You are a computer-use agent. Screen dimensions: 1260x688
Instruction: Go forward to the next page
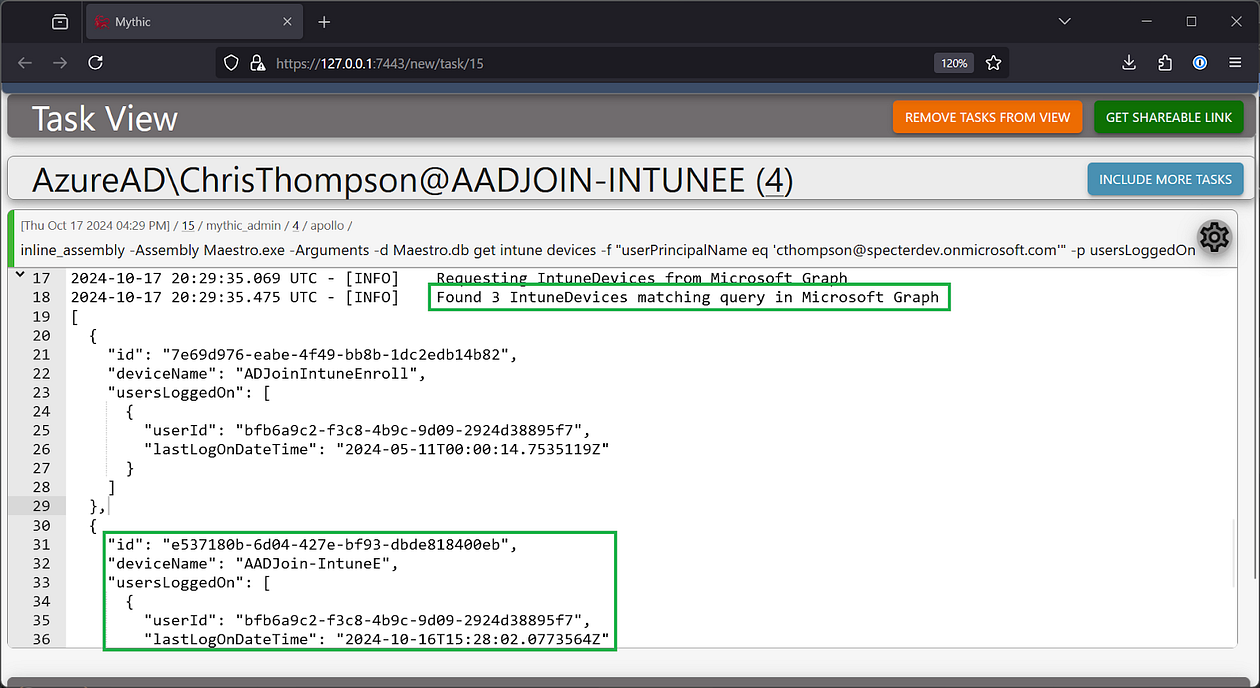60,63
